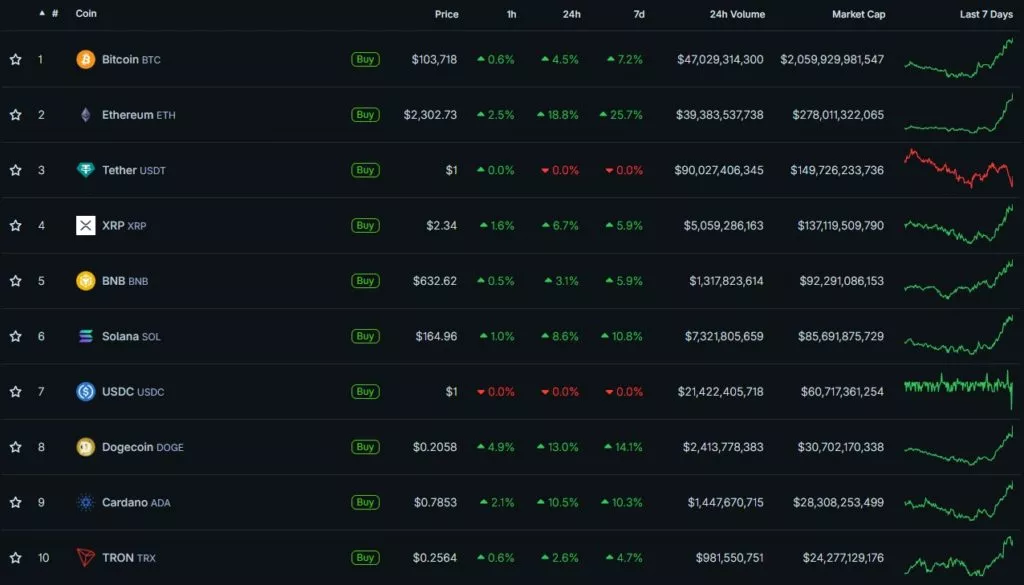1024x585 pixels.
Task: Click the Dogecoin logo icon
Action: [86, 447]
